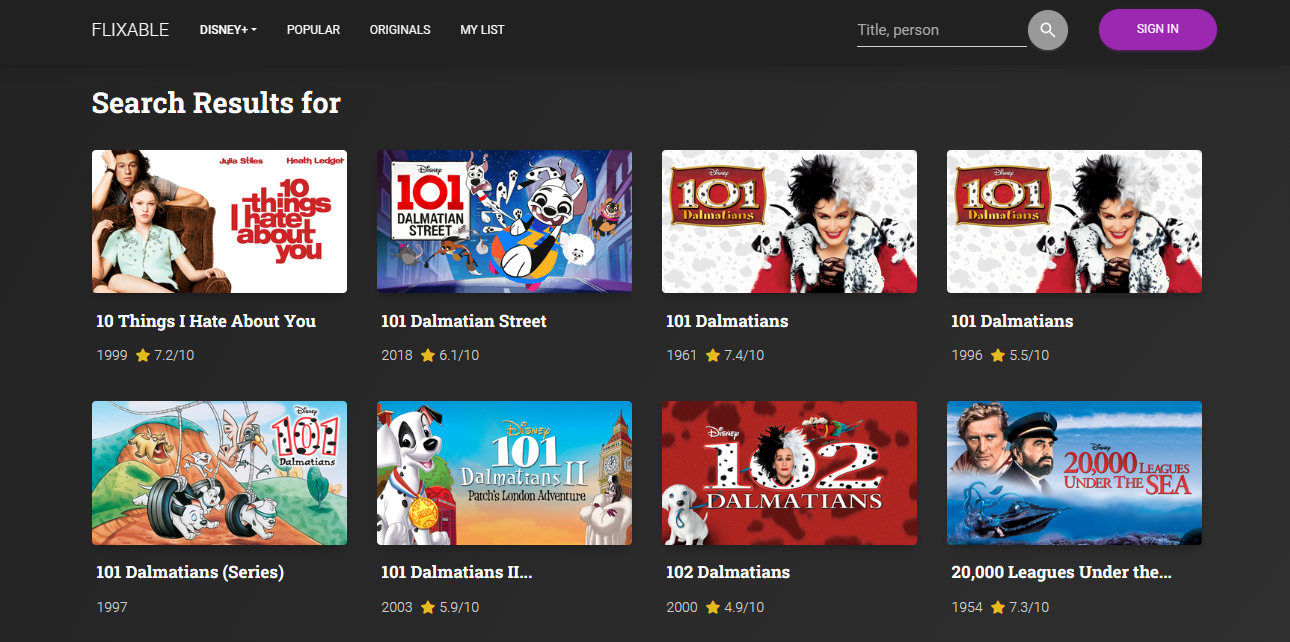Click the star icon beside 6.1/10
Image resolution: width=1290 pixels, height=642 pixels.
428,355
